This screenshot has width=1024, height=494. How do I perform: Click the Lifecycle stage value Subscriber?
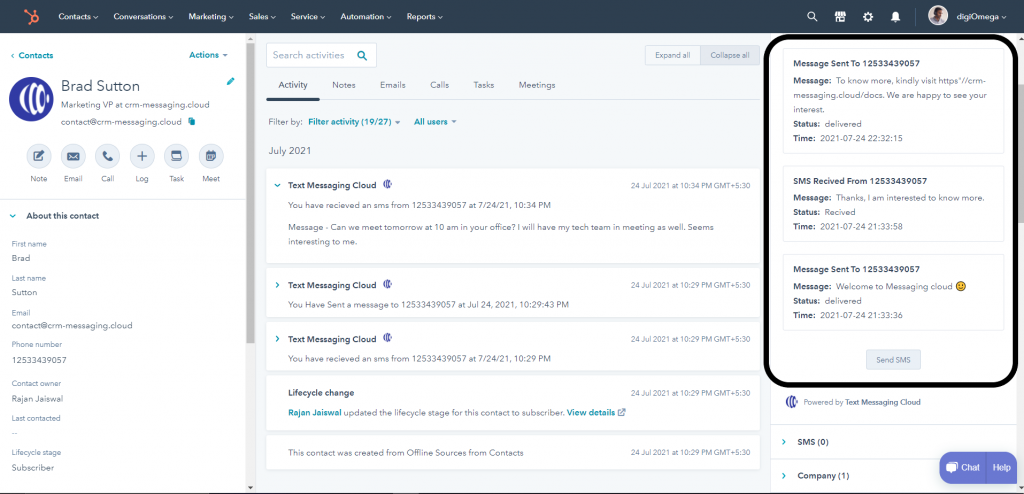pos(33,469)
